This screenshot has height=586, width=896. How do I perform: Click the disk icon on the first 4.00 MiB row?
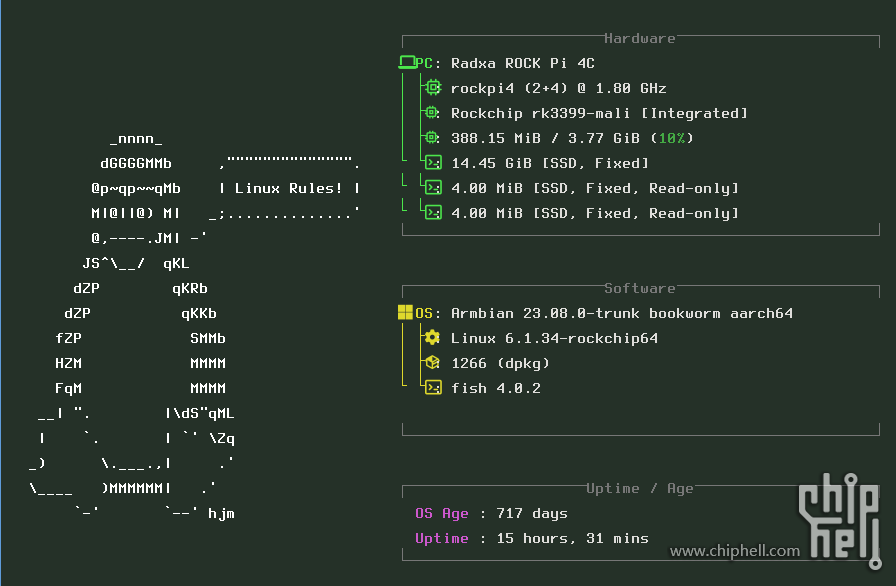click(433, 188)
